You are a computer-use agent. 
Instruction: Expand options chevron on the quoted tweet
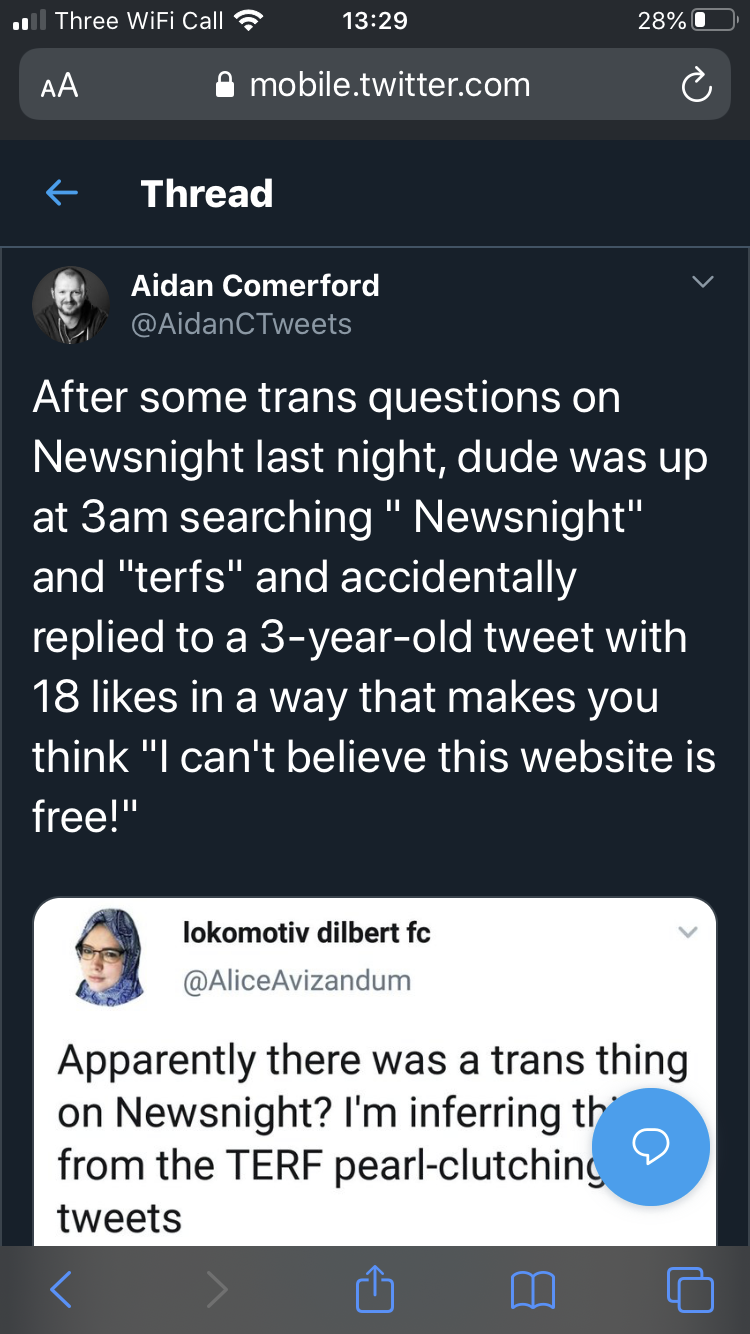[x=687, y=932]
